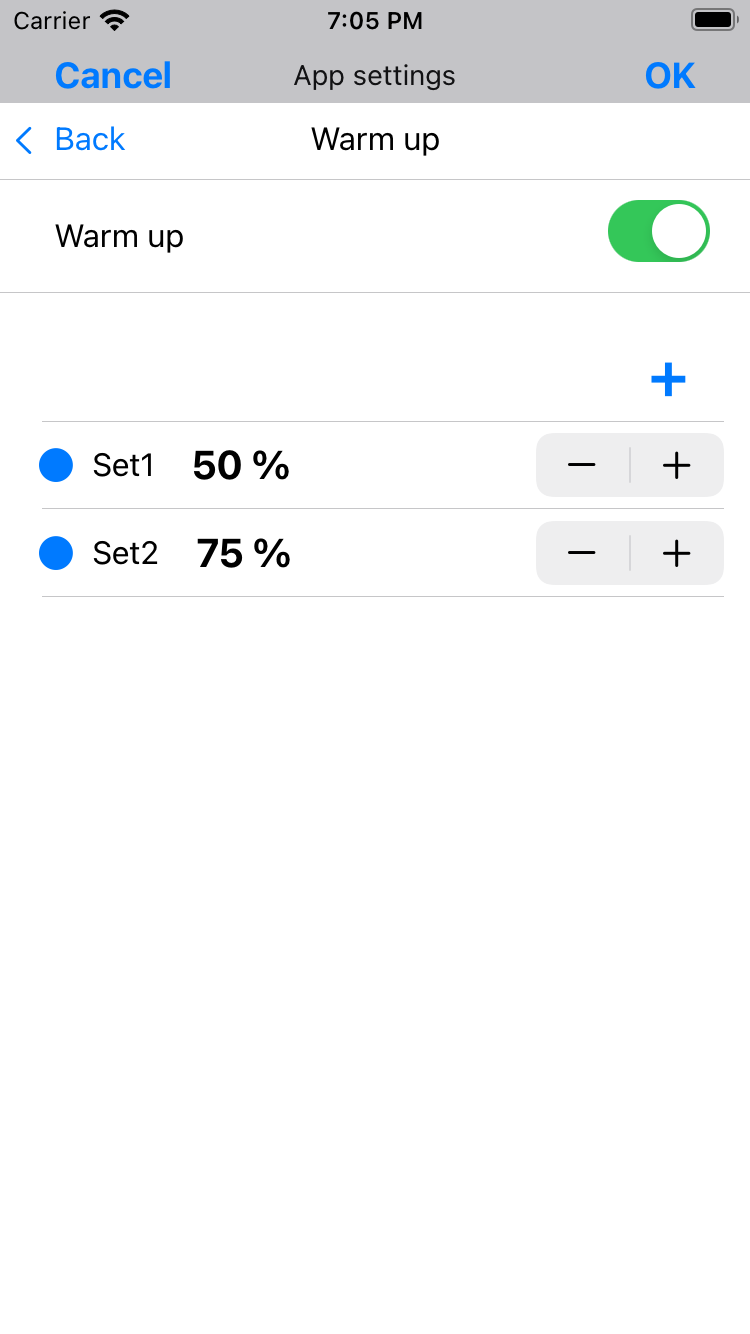This screenshot has width=750, height=1334.
Task: Tap the blue plus to add a warm-up set
Action: [x=668, y=379]
